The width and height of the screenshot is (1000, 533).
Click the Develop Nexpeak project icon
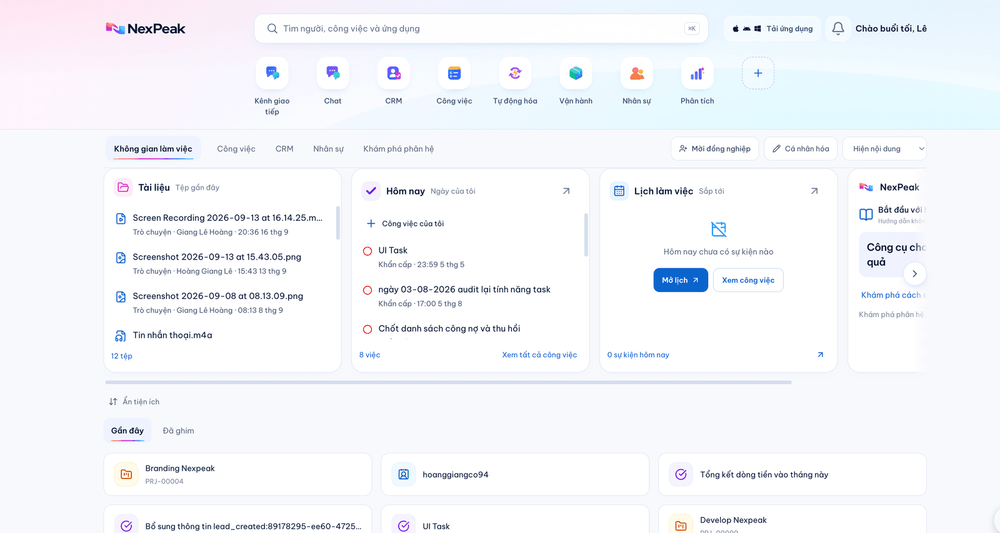point(680,525)
